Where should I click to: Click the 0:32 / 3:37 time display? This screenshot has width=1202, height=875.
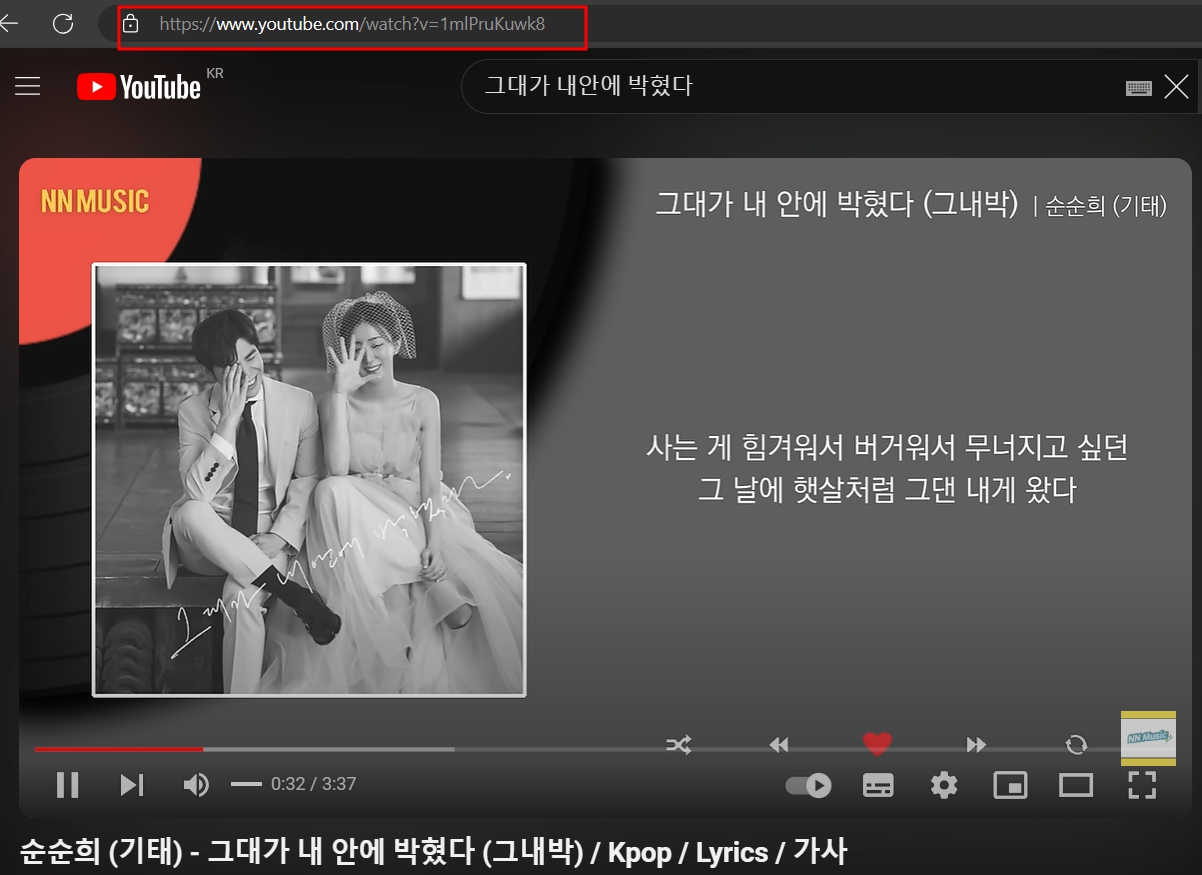(x=314, y=784)
